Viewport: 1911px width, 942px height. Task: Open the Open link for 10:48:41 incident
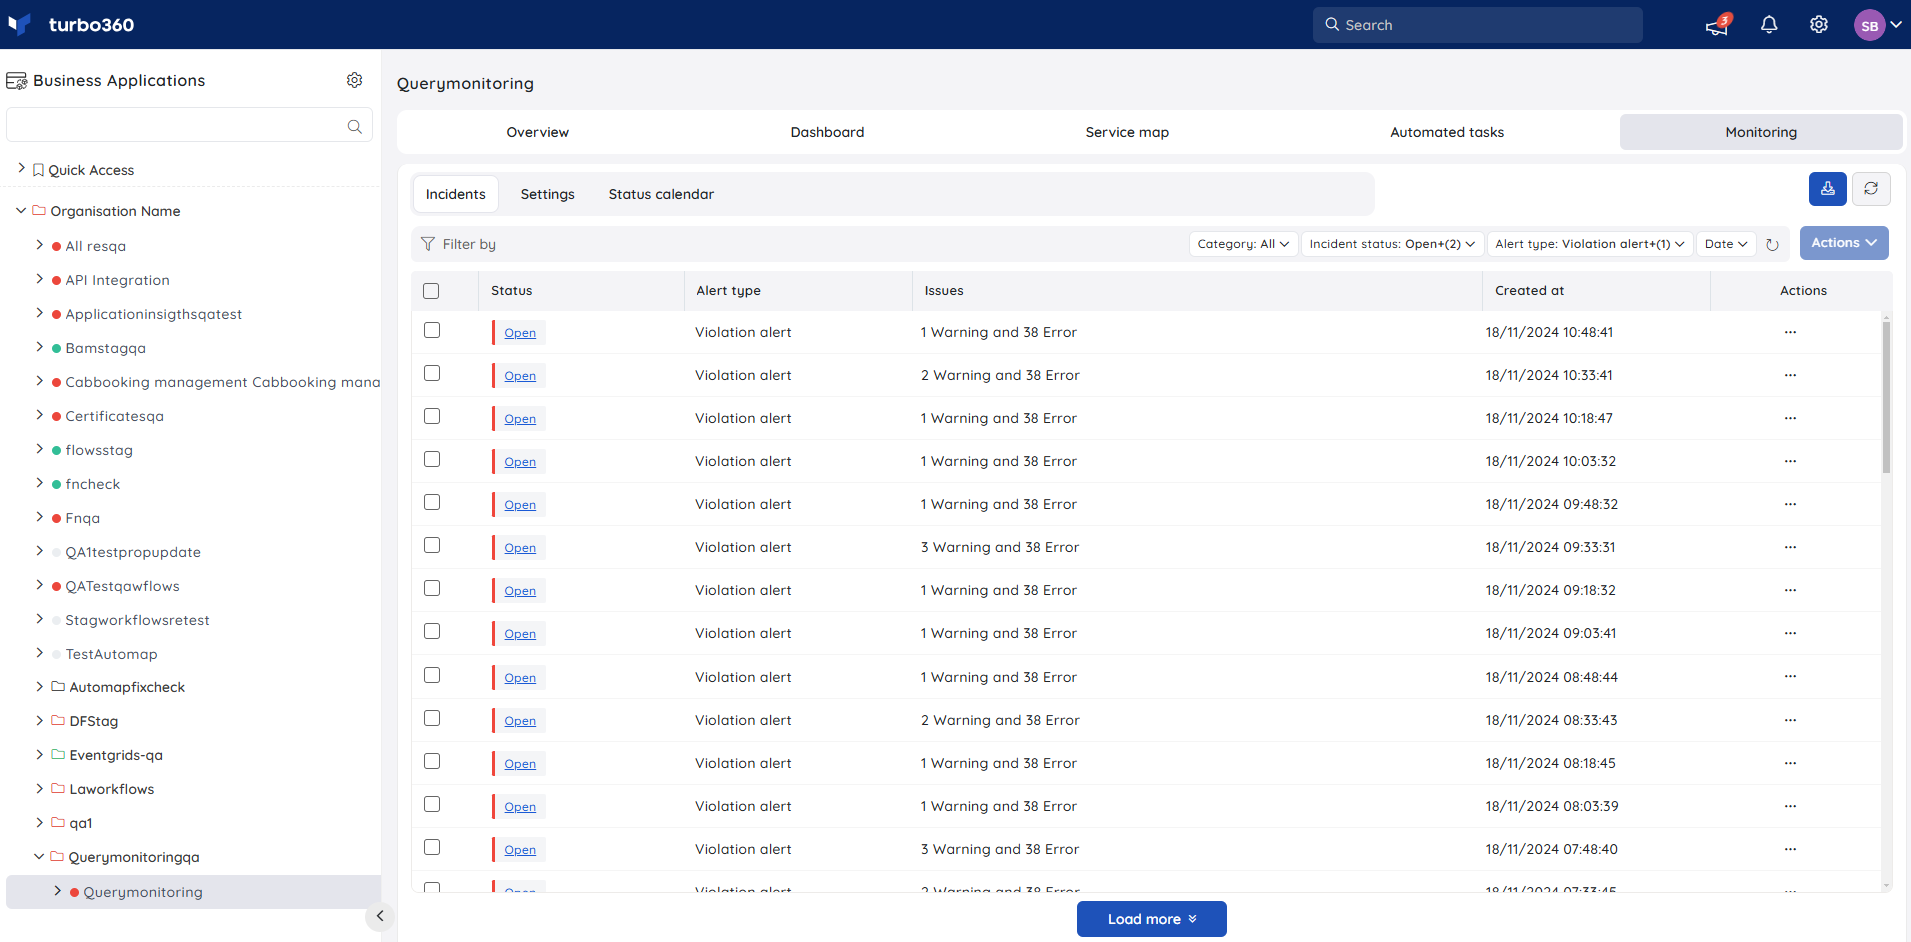[x=520, y=333]
